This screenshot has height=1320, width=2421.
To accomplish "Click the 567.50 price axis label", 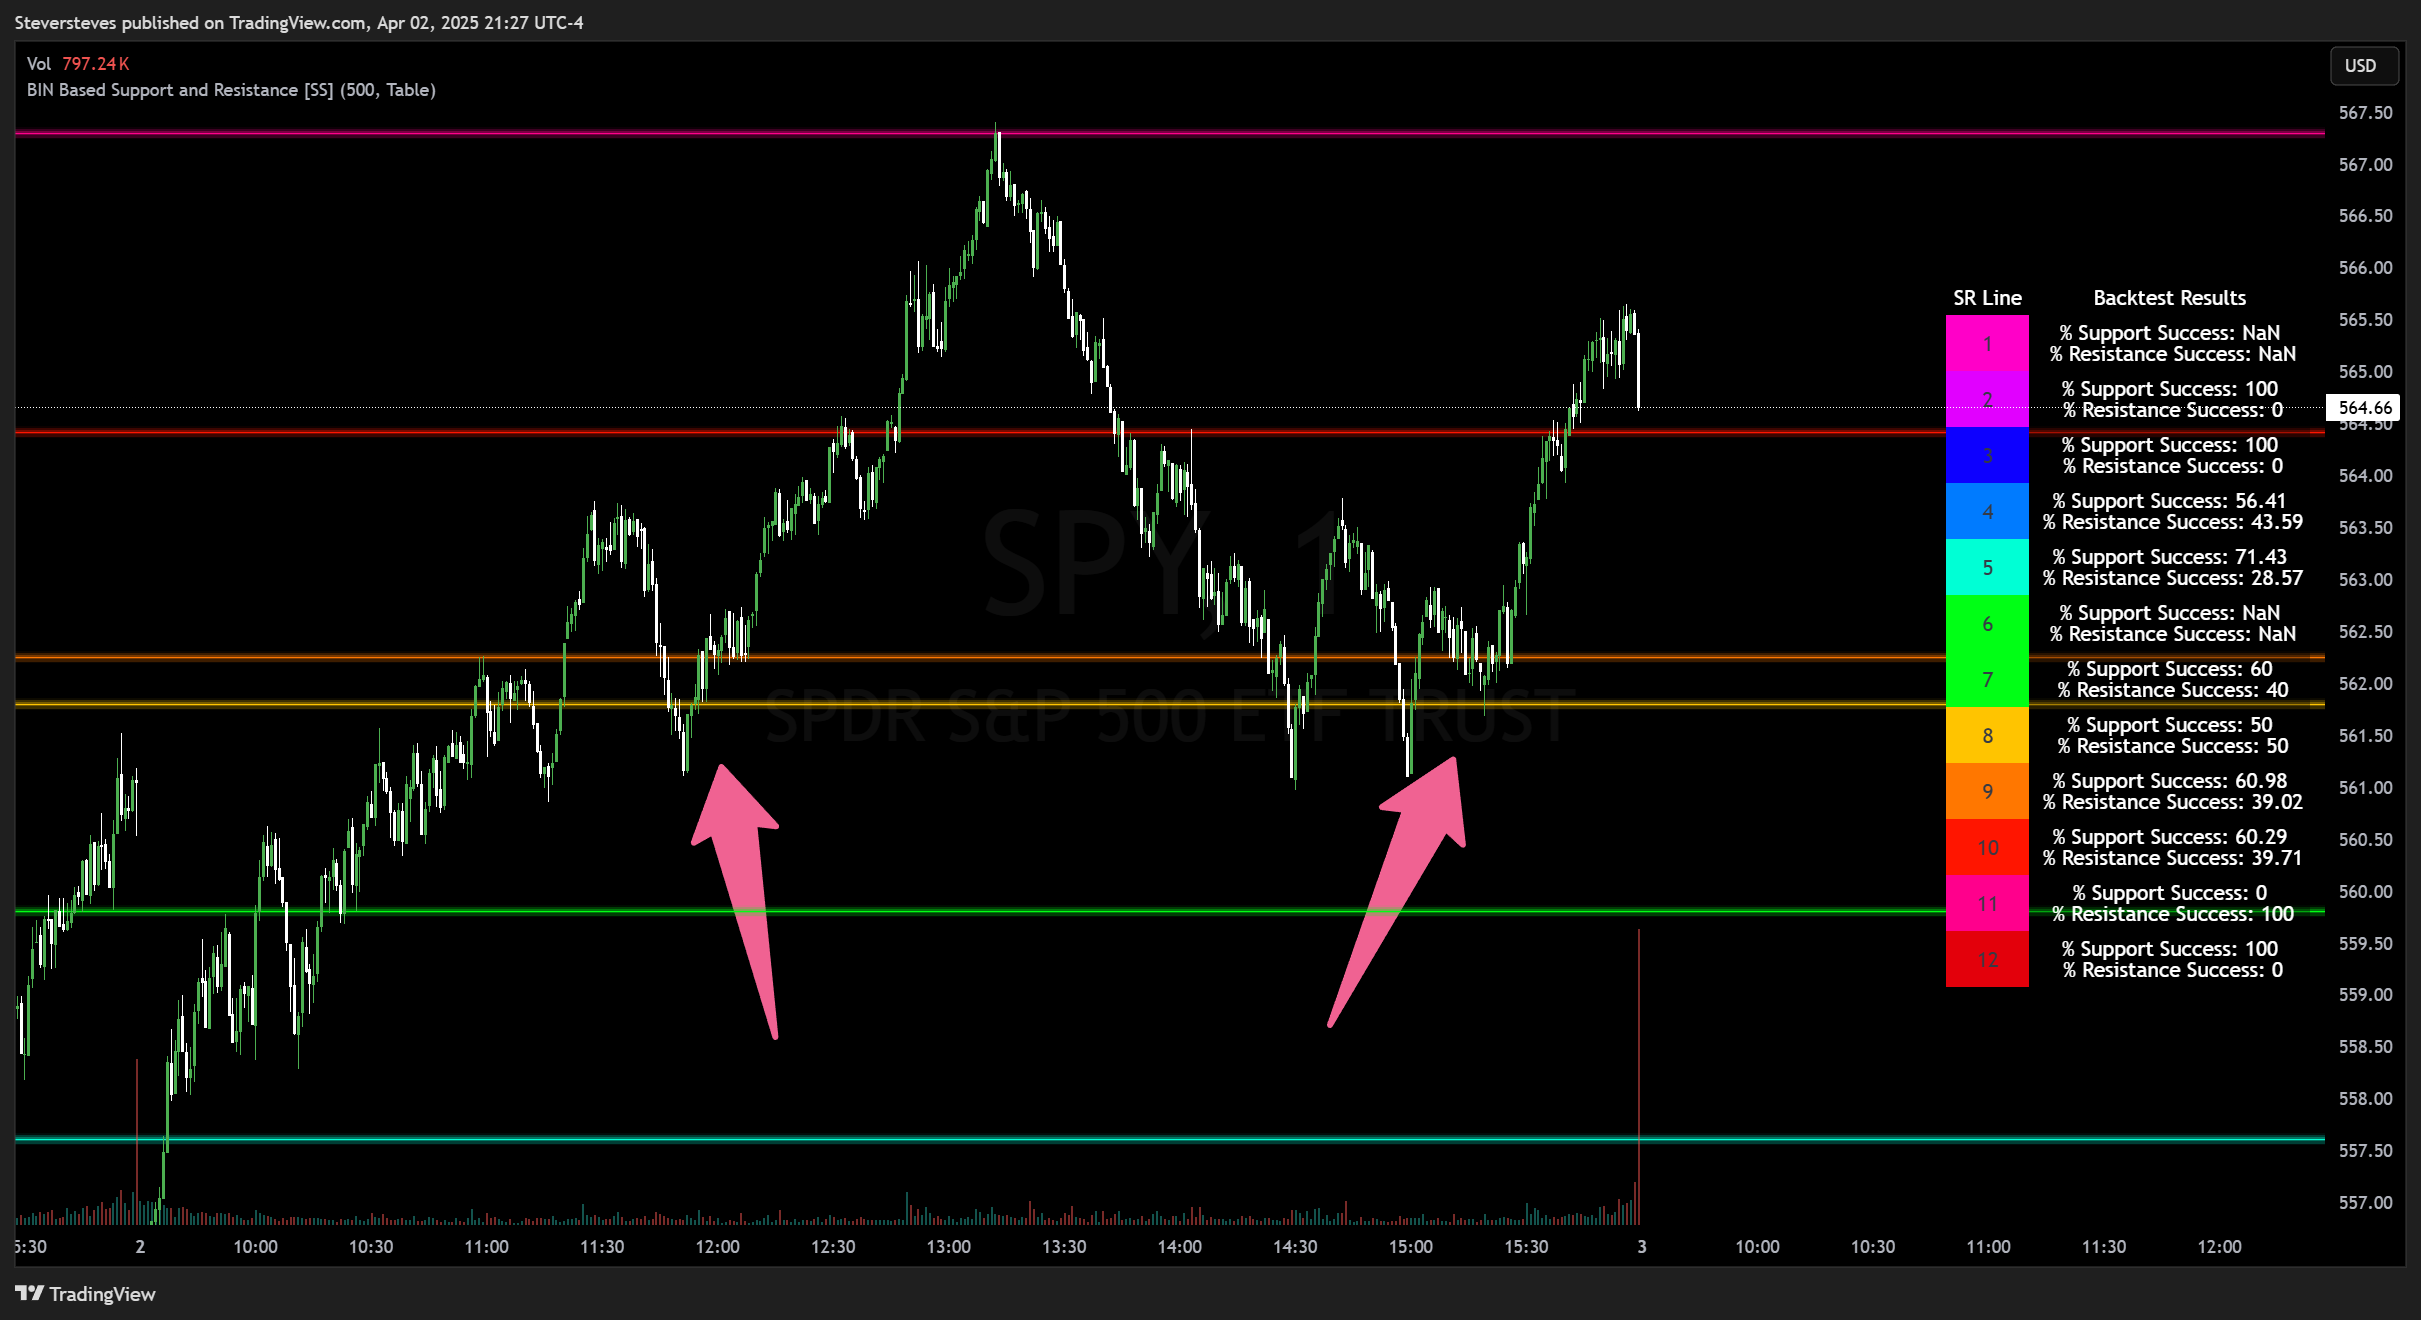I will tap(2365, 112).
